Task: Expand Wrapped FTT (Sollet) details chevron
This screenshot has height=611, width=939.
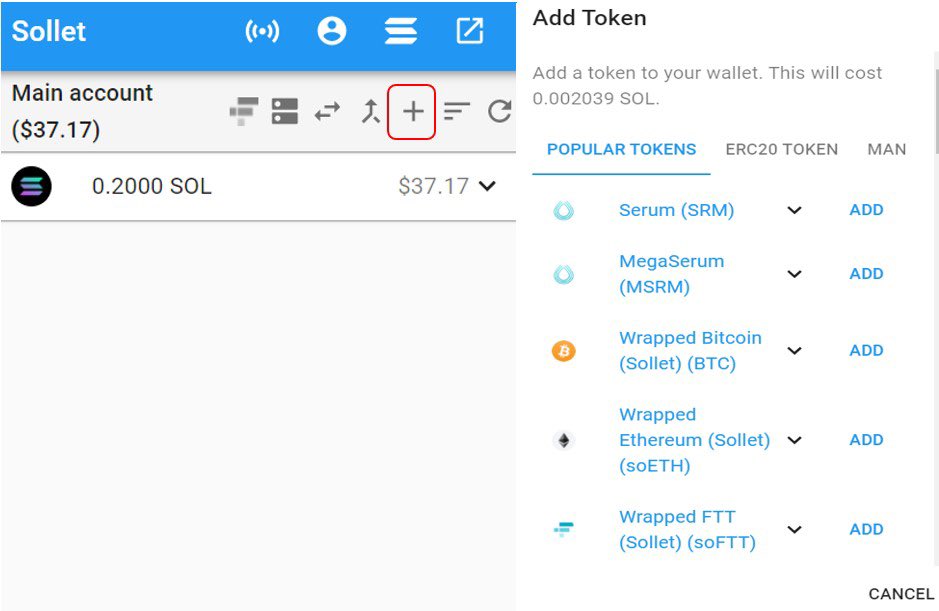Action: [x=794, y=530]
